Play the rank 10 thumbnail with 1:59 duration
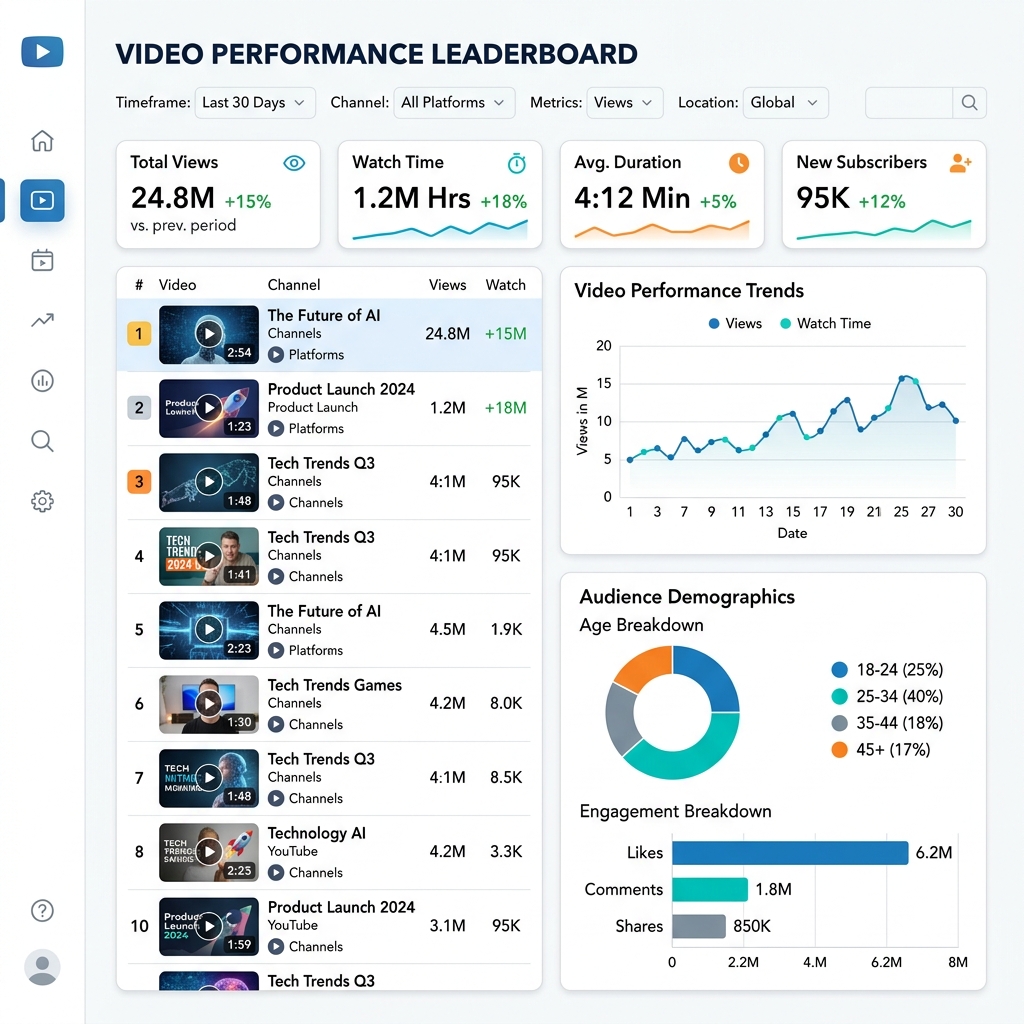The width and height of the screenshot is (1024, 1024). click(209, 926)
